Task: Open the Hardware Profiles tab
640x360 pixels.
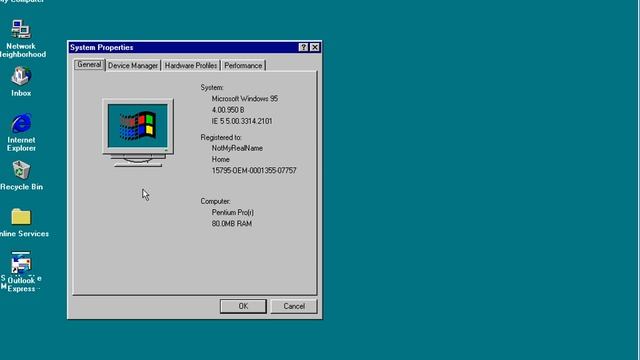Action: pos(191,66)
